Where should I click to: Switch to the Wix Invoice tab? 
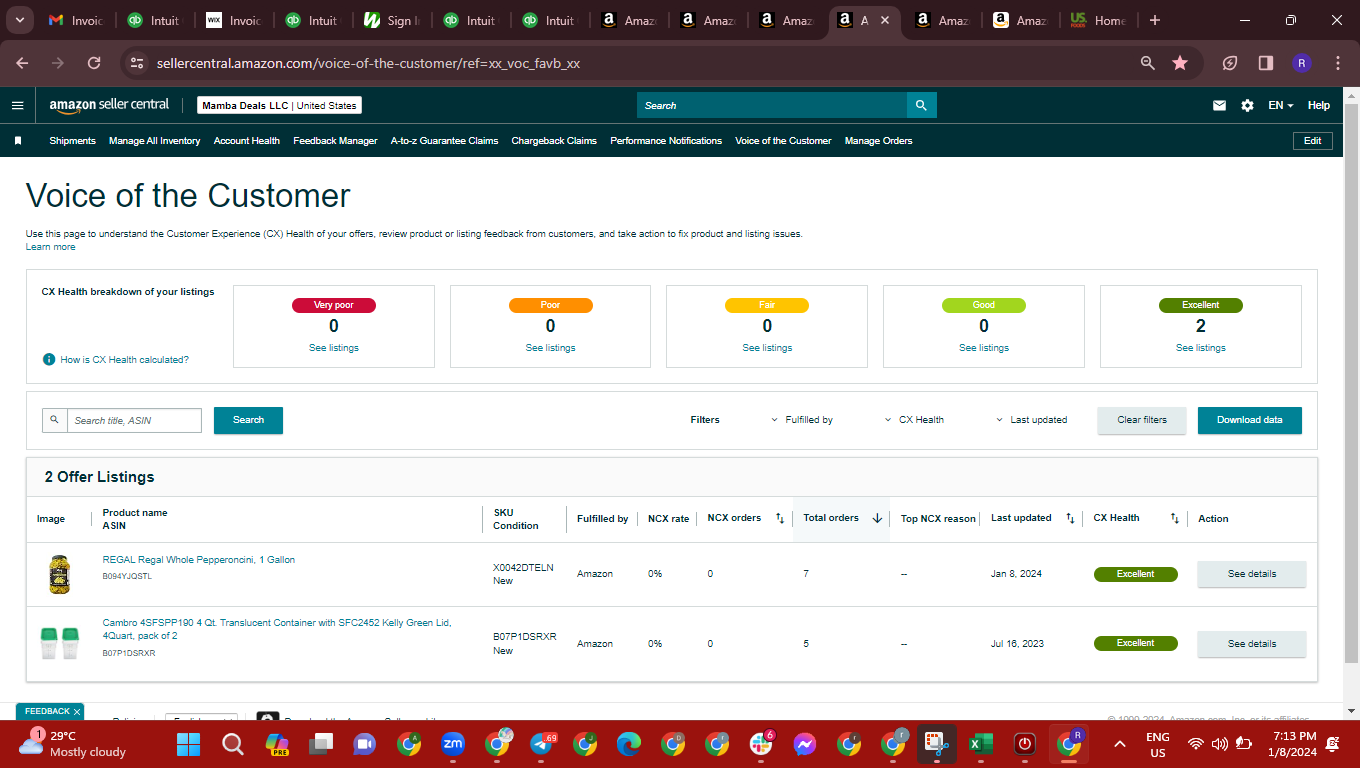pyautogui.click(x=234, y=20)
